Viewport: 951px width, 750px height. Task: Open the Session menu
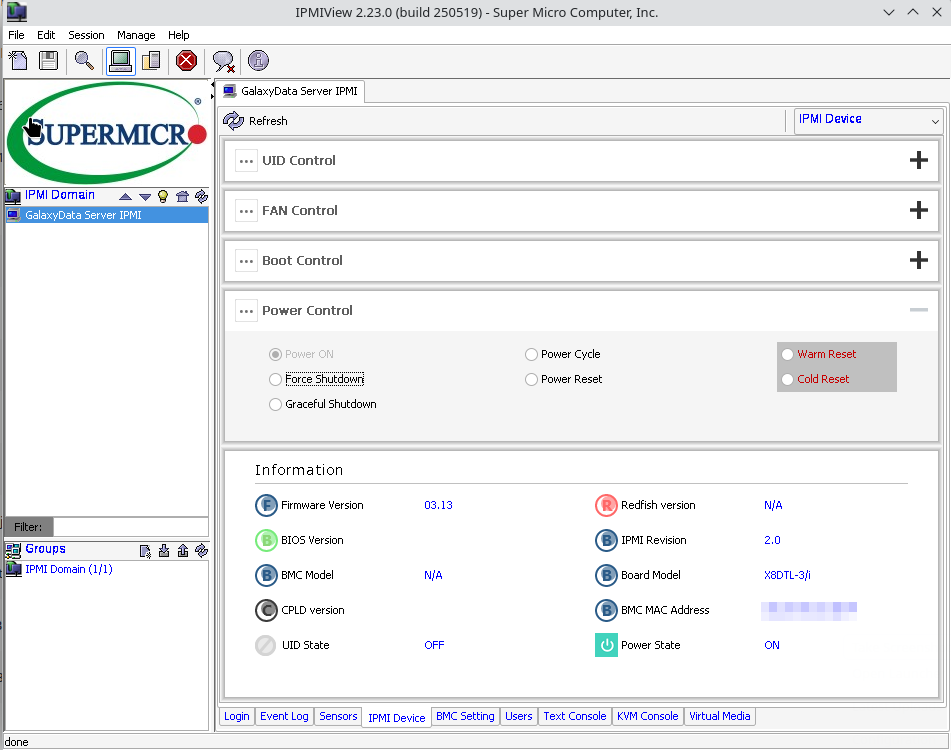tap(86, 35)
